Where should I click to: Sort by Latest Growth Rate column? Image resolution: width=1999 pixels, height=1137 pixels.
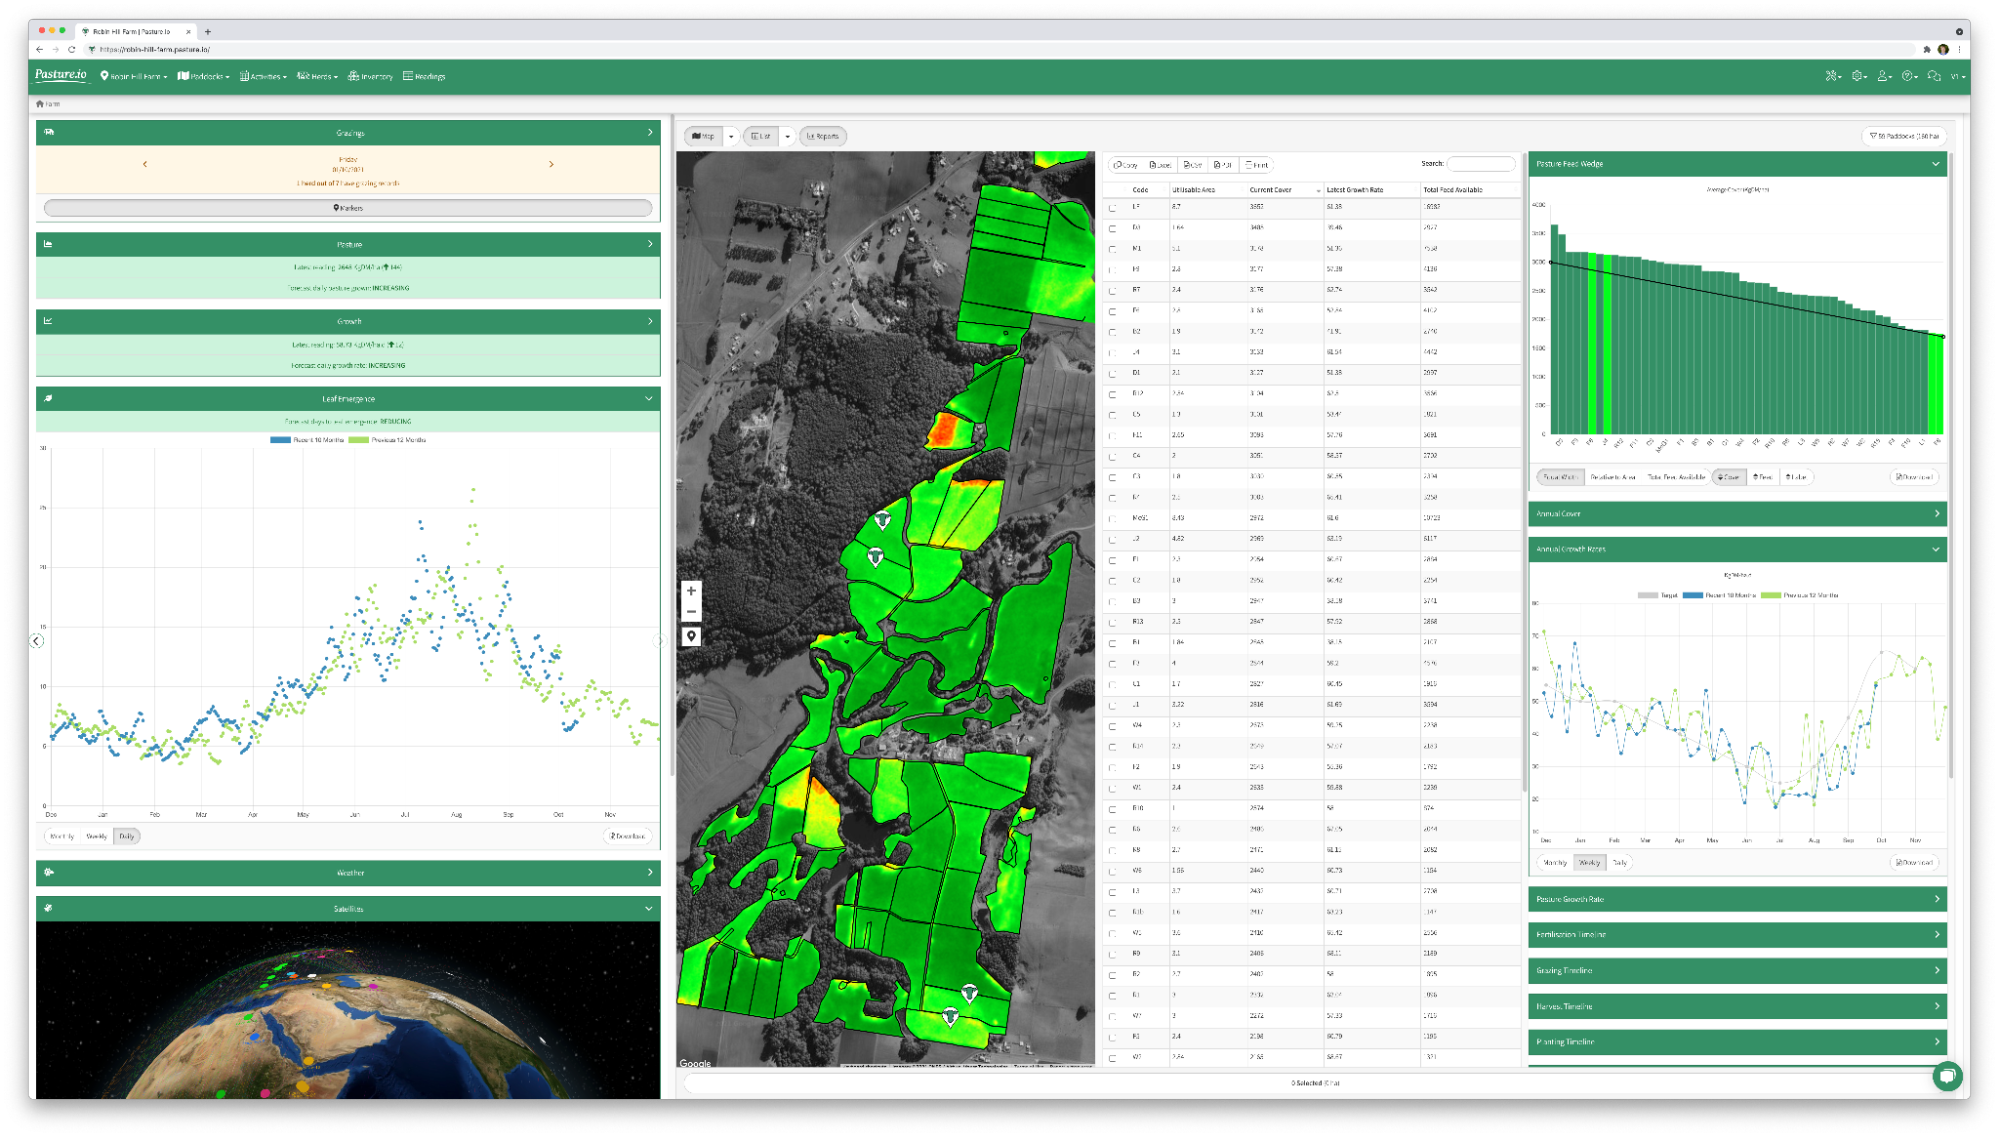point(1370,189)
